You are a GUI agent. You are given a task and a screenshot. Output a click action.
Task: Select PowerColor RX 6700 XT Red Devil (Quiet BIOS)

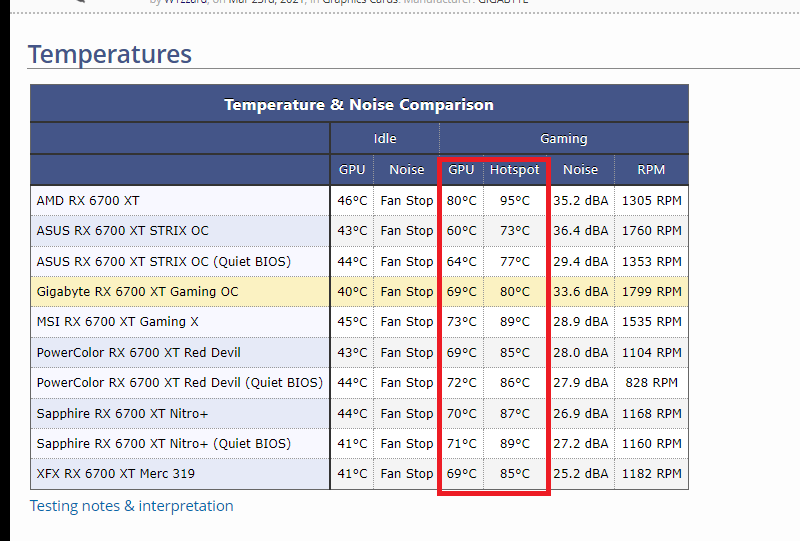click(180, 383)
